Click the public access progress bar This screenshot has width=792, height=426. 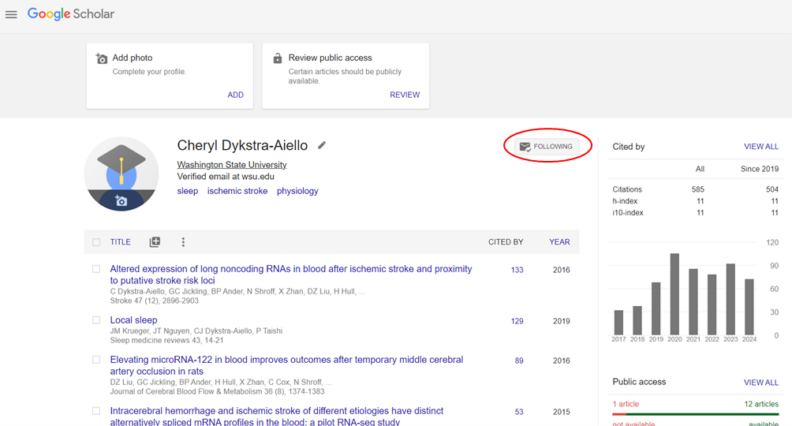click(x=695, y=414)
